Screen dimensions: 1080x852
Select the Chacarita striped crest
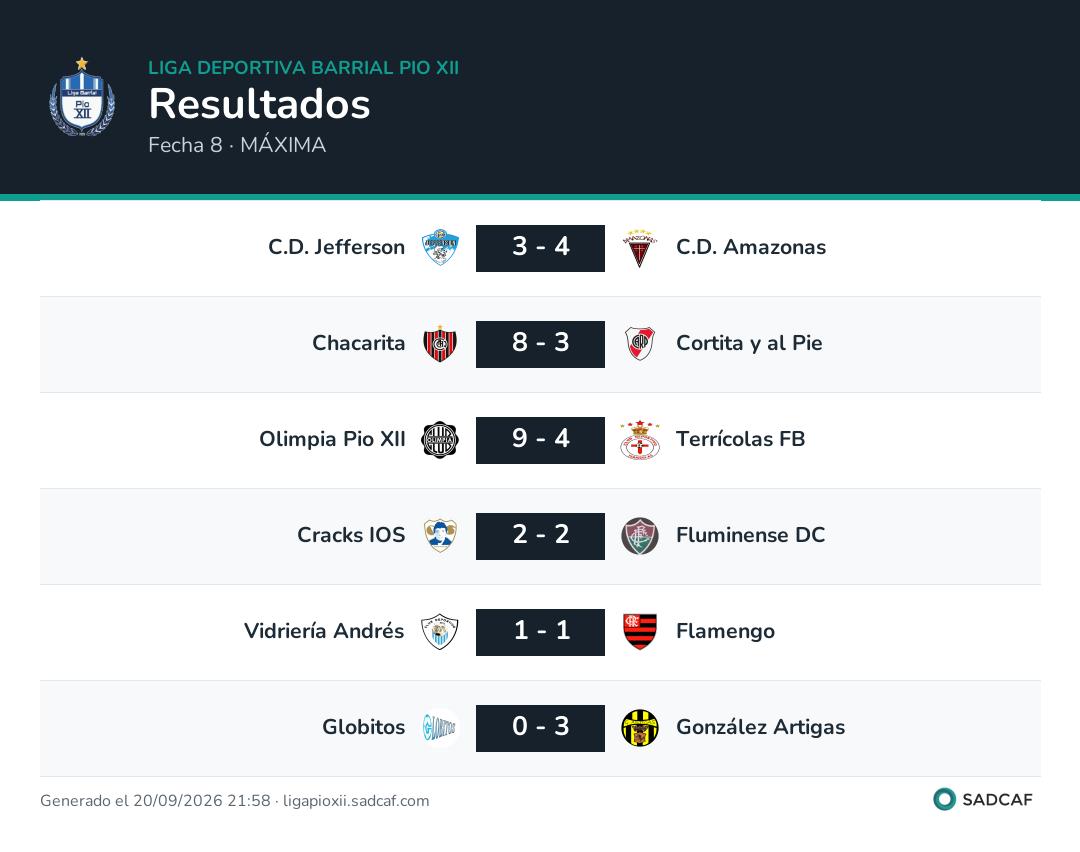[440, 343]
